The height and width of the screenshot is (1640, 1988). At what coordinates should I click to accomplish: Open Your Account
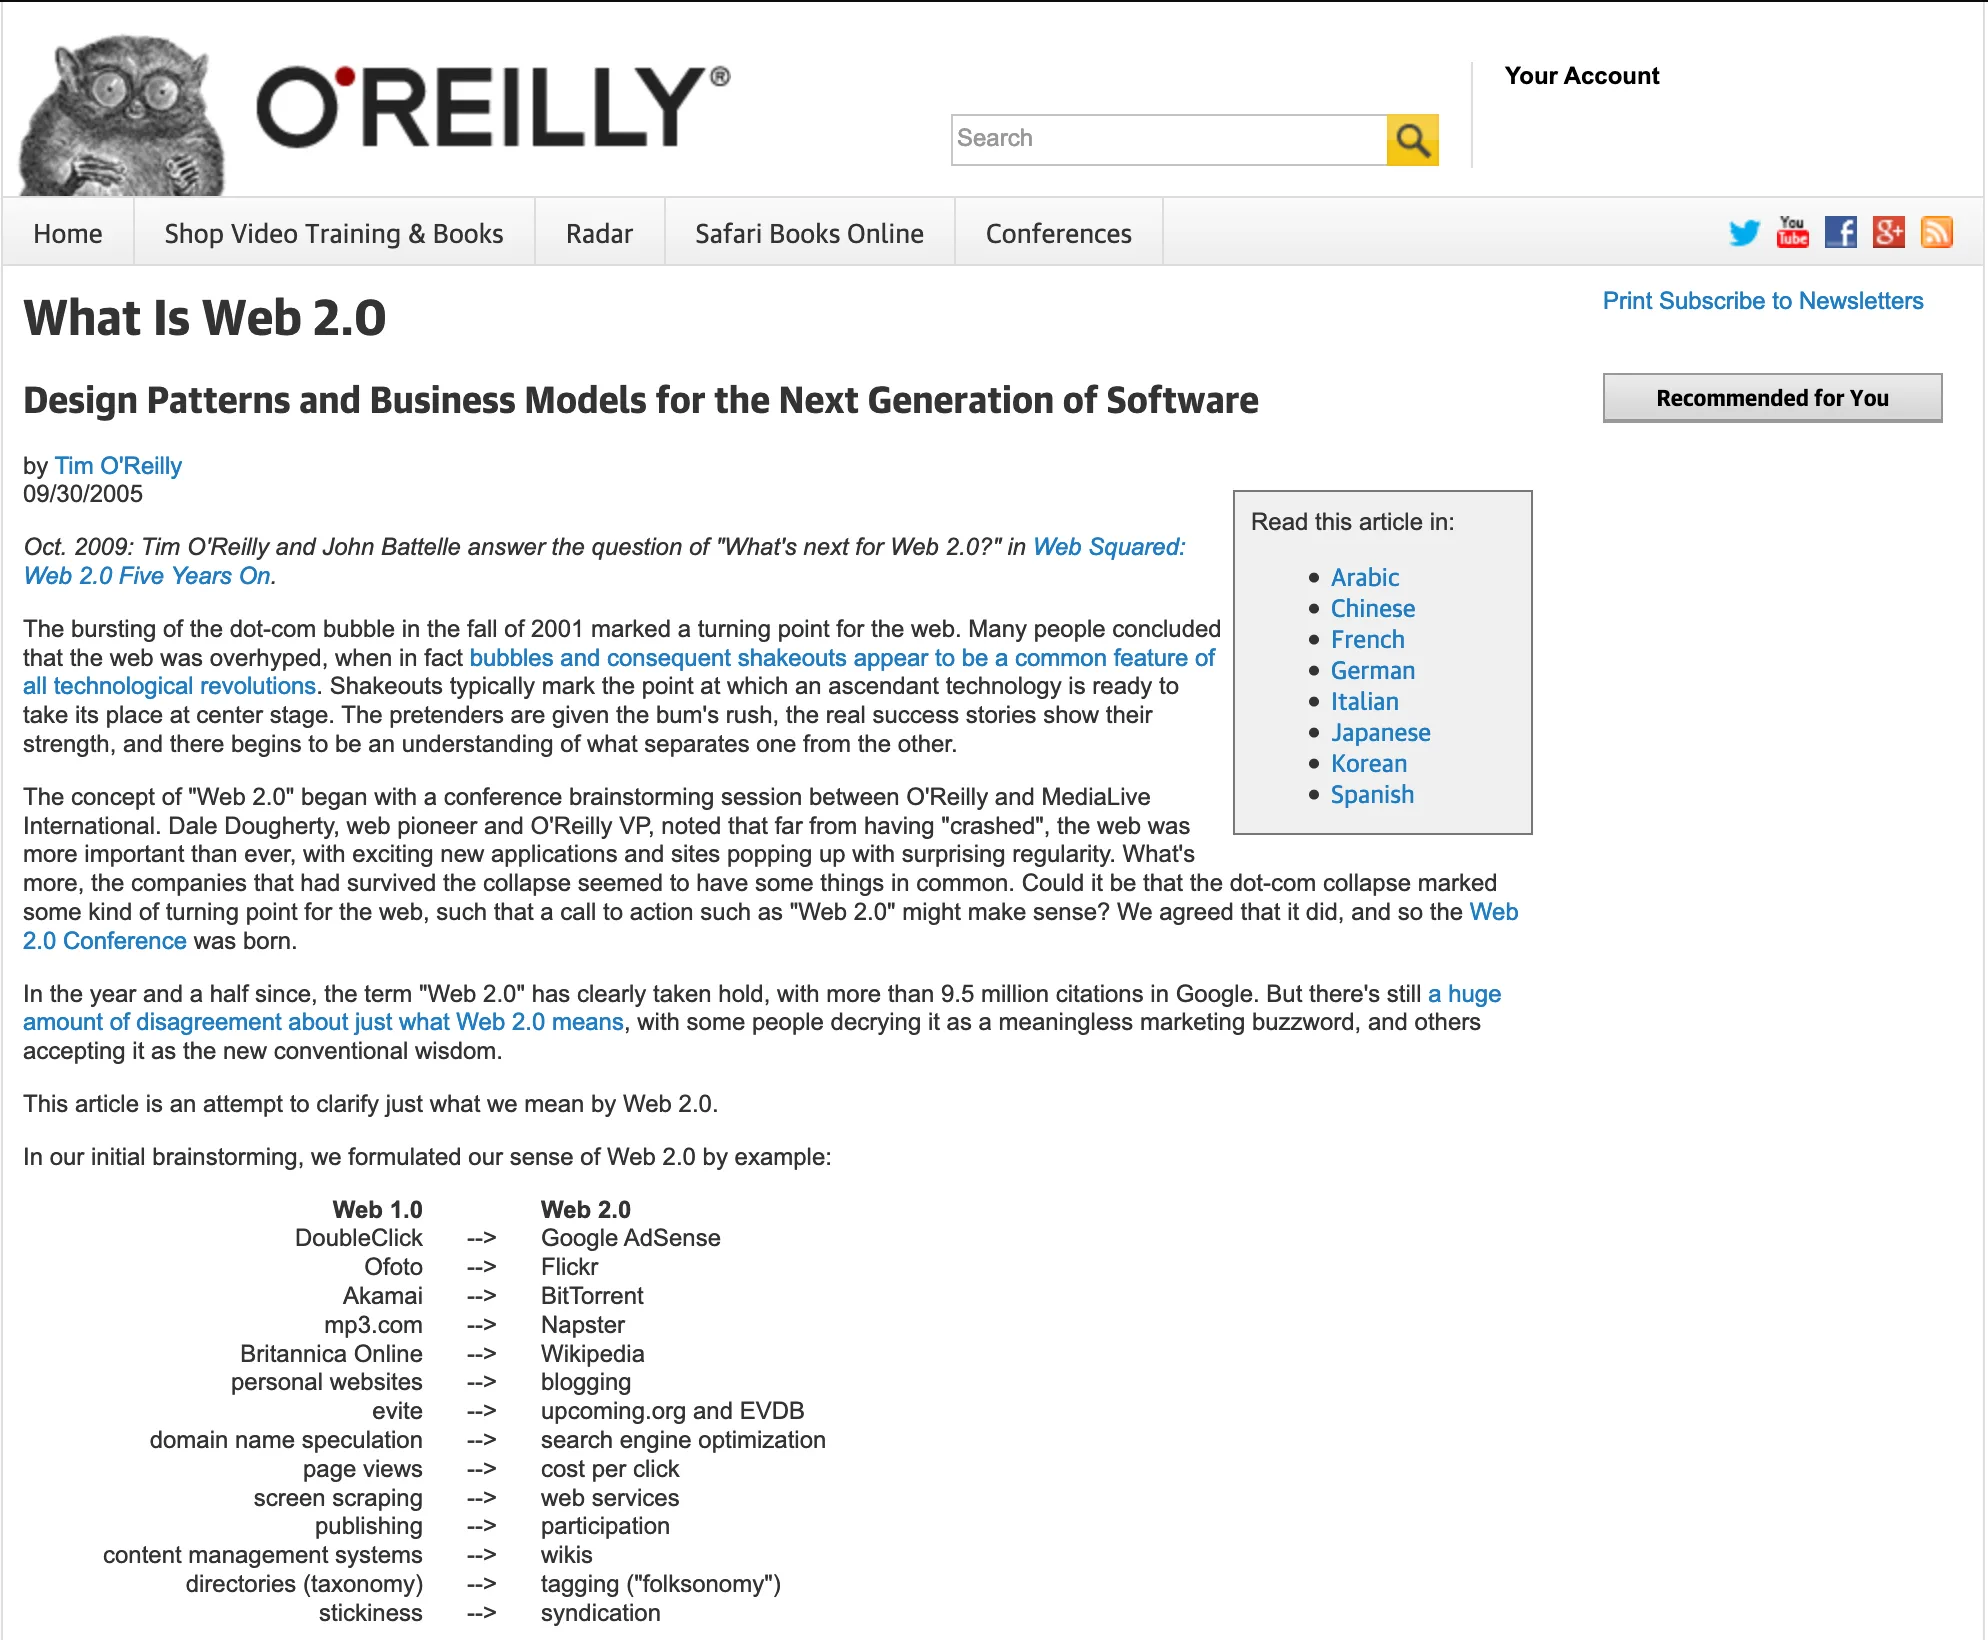point(1581,76)
